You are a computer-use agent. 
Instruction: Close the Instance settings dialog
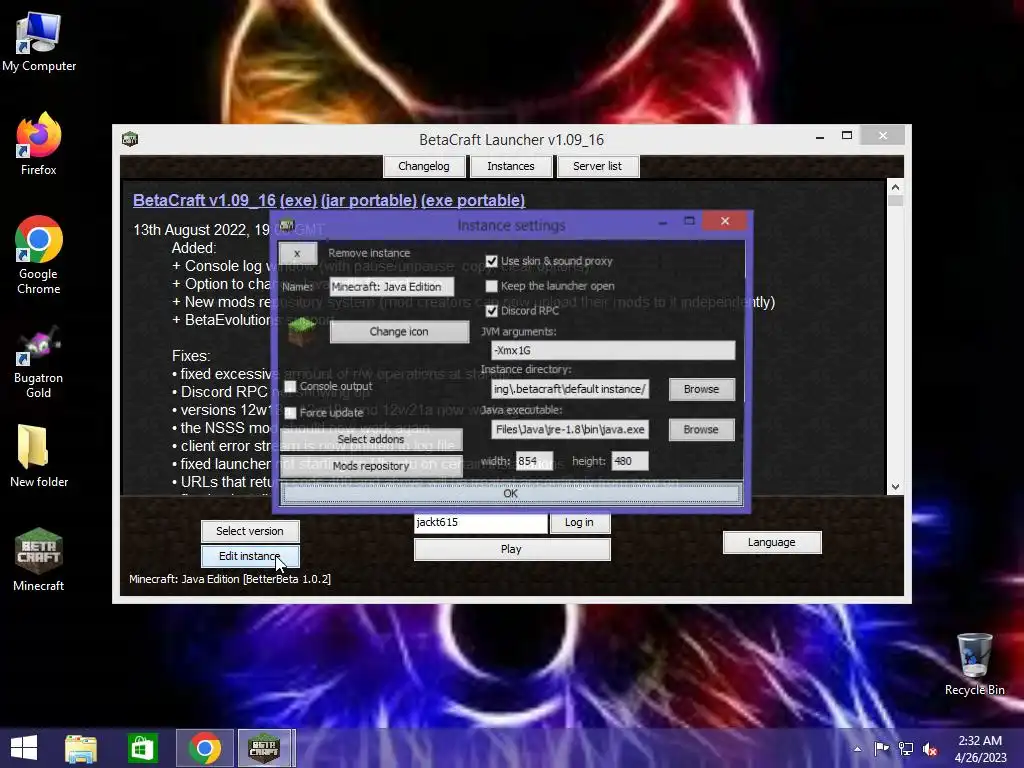click(725, 221)
